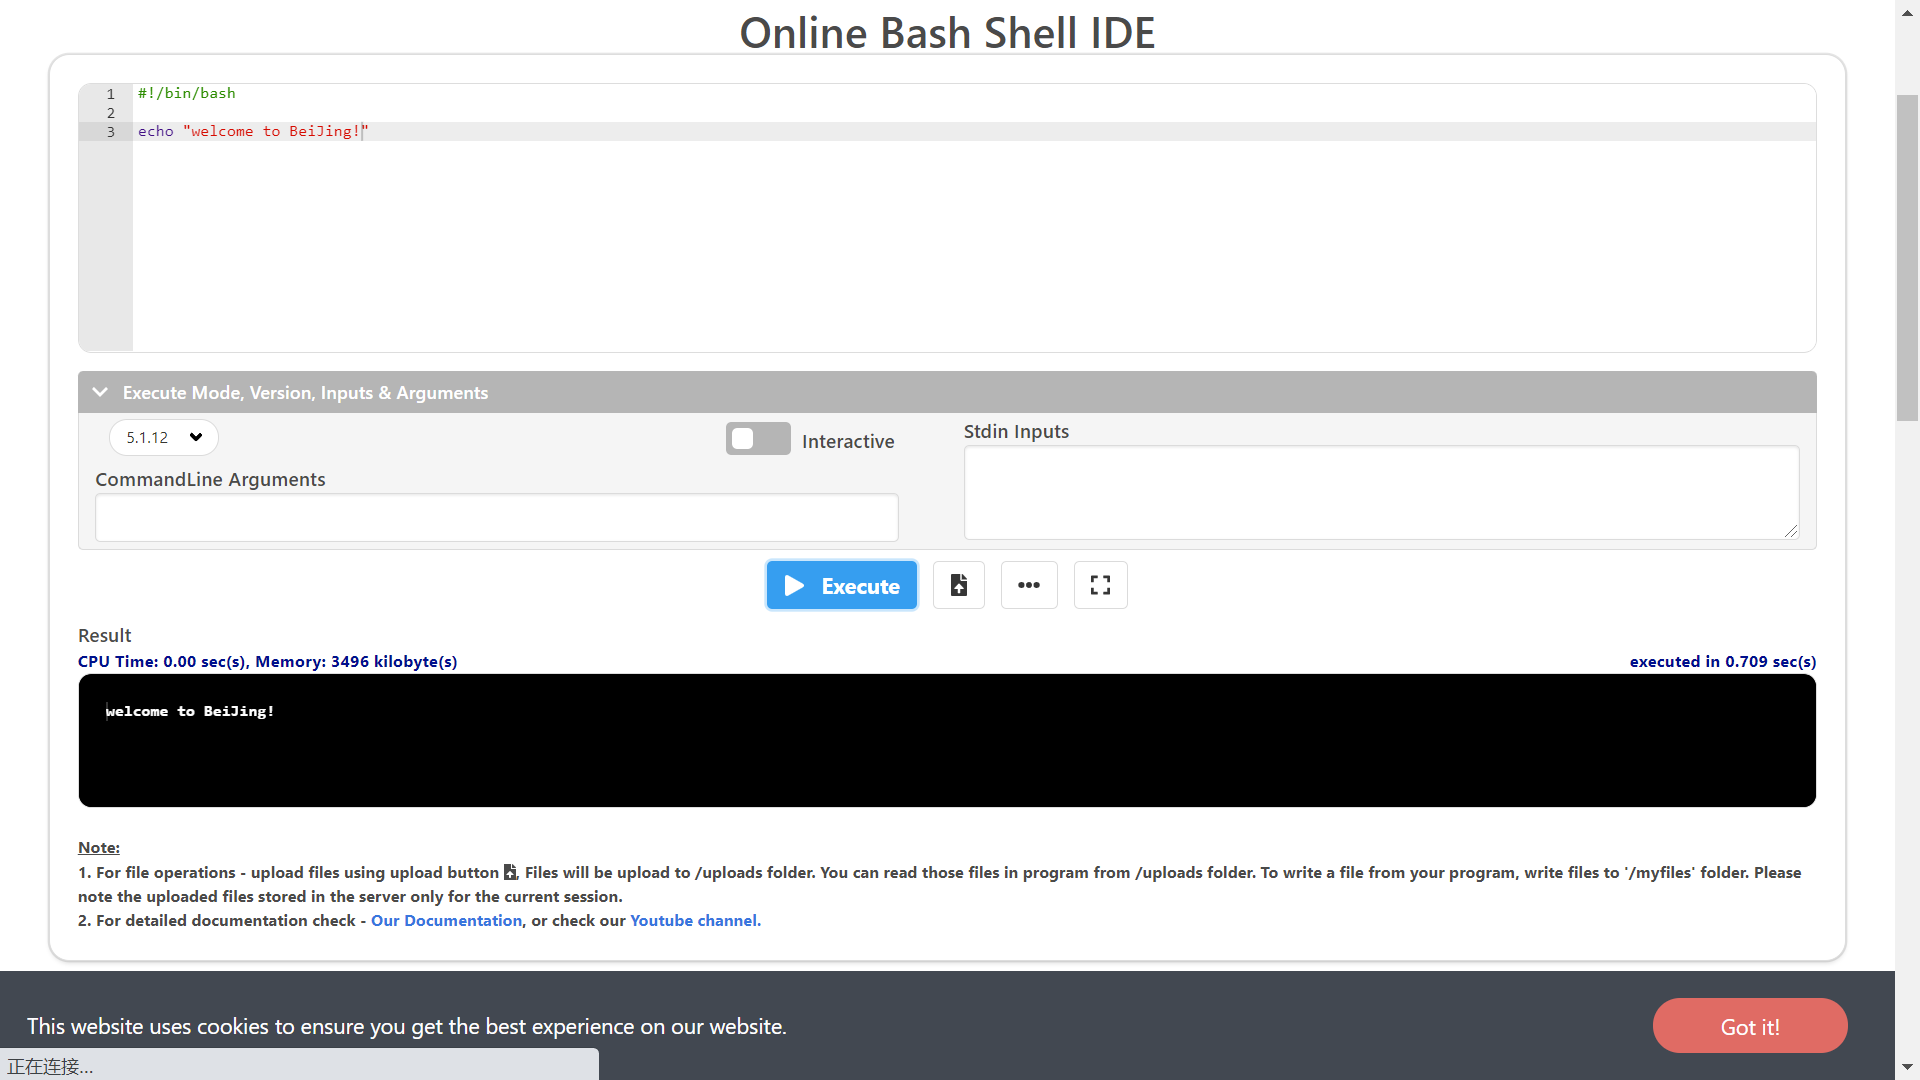Click the Fullscreen/expand icon
Image resolution: width=1920 pixels, height=1080 pixels.
1100,585
